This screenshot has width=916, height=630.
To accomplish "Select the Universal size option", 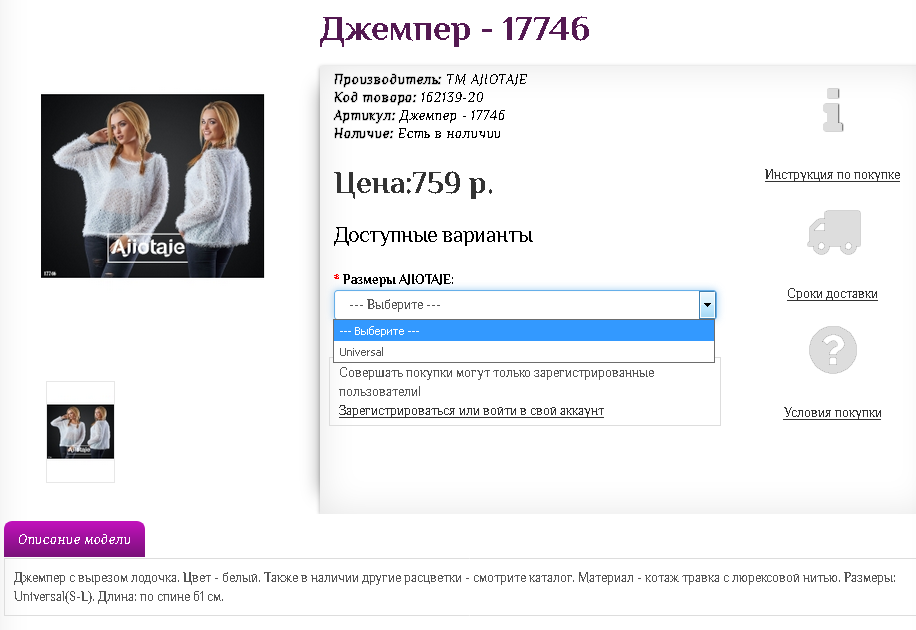I will tap(524, 352).
